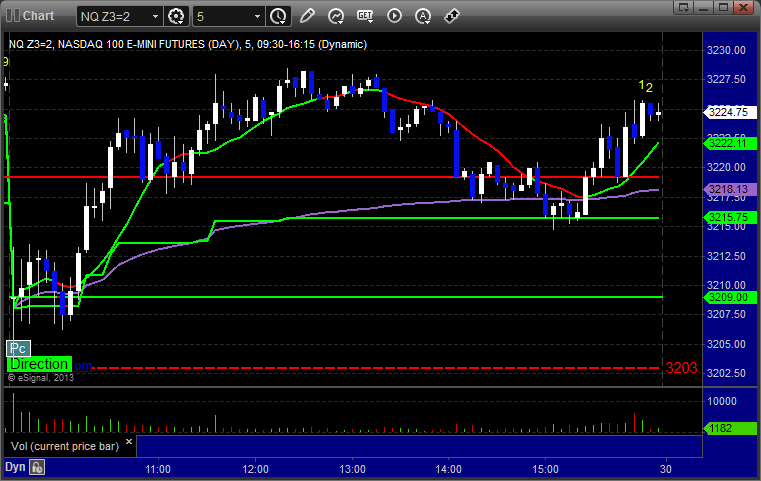Click the green 3209.00 price marker
This screenshot has height=481, width=761.
[729, 297]
